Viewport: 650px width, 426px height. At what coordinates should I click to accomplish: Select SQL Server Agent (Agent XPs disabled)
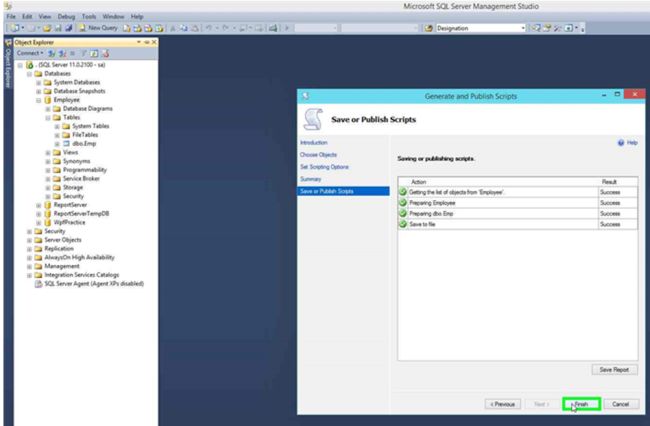[x=94, y=284]
